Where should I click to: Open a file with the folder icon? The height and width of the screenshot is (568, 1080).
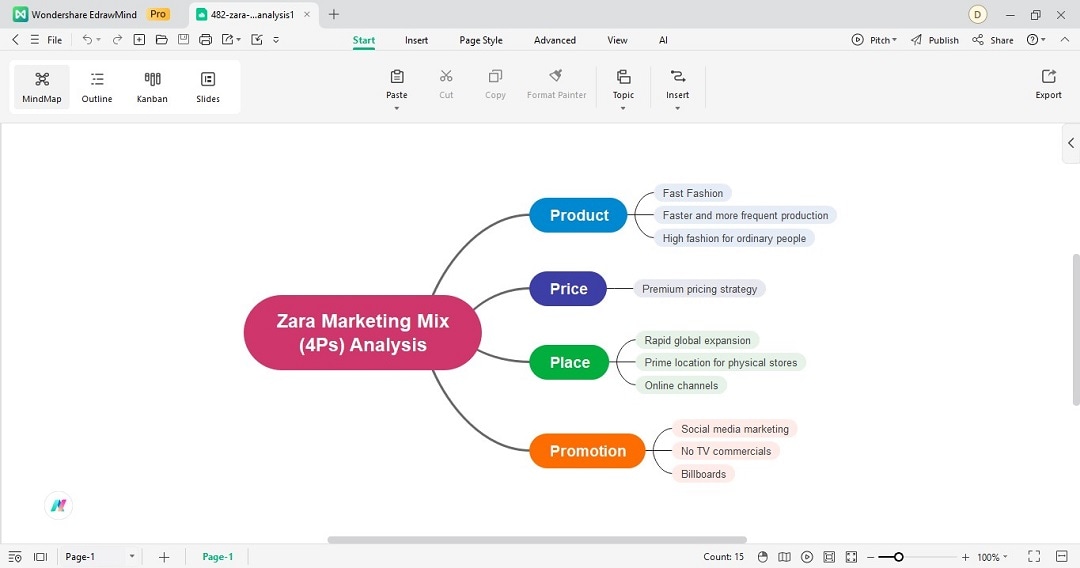coord(161,40)
